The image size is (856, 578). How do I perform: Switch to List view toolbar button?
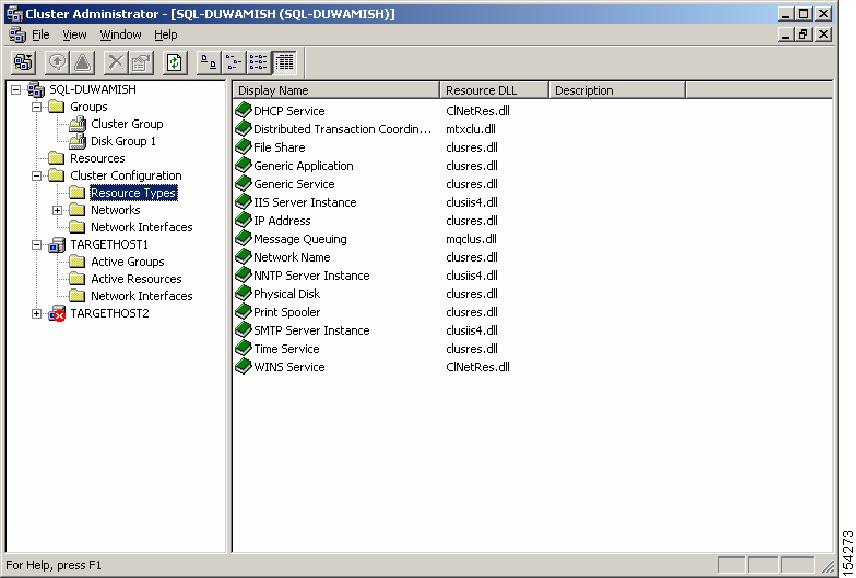coord(258,62)
